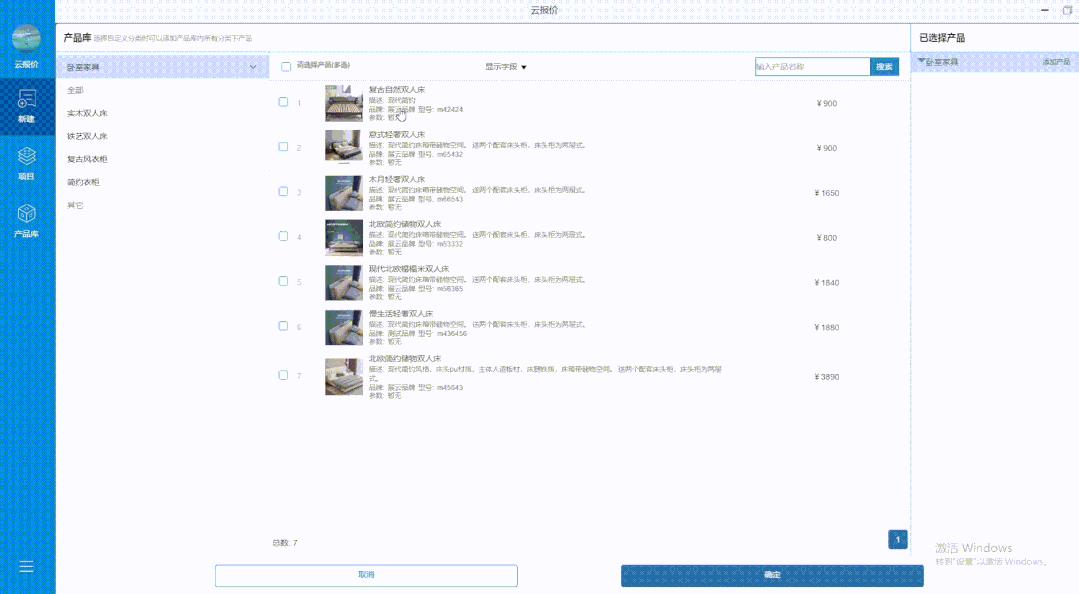Tick the checkbox for product row 2

(283, 147)
